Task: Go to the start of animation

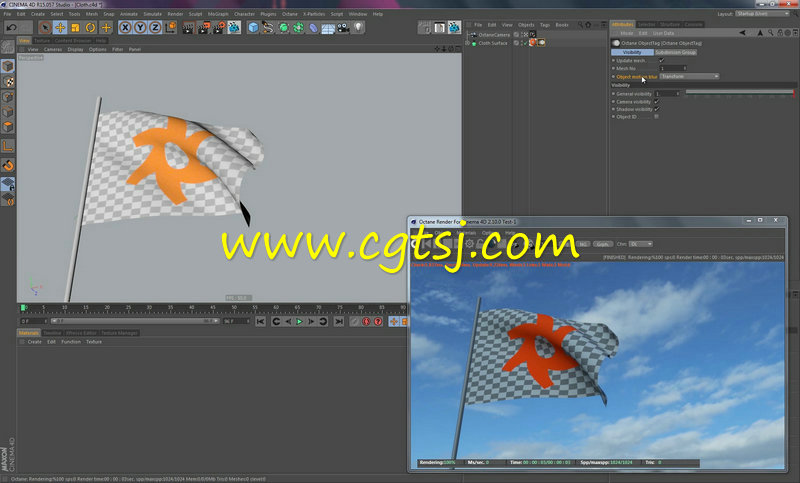Action: [x=261, y=321]
